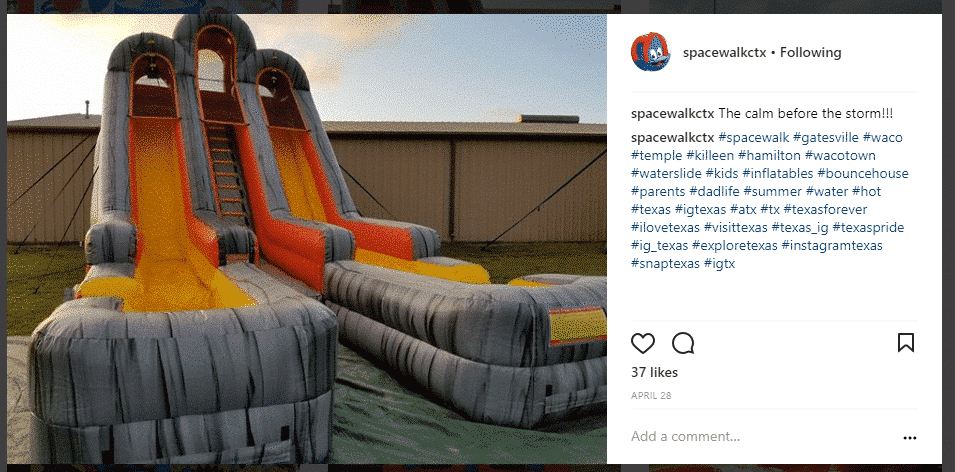Open the #igtx hashtag
955x472 pixels.
720,264
